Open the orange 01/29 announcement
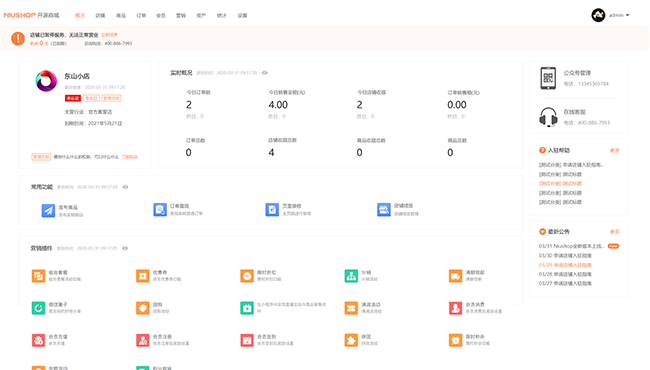 point(565,265)
